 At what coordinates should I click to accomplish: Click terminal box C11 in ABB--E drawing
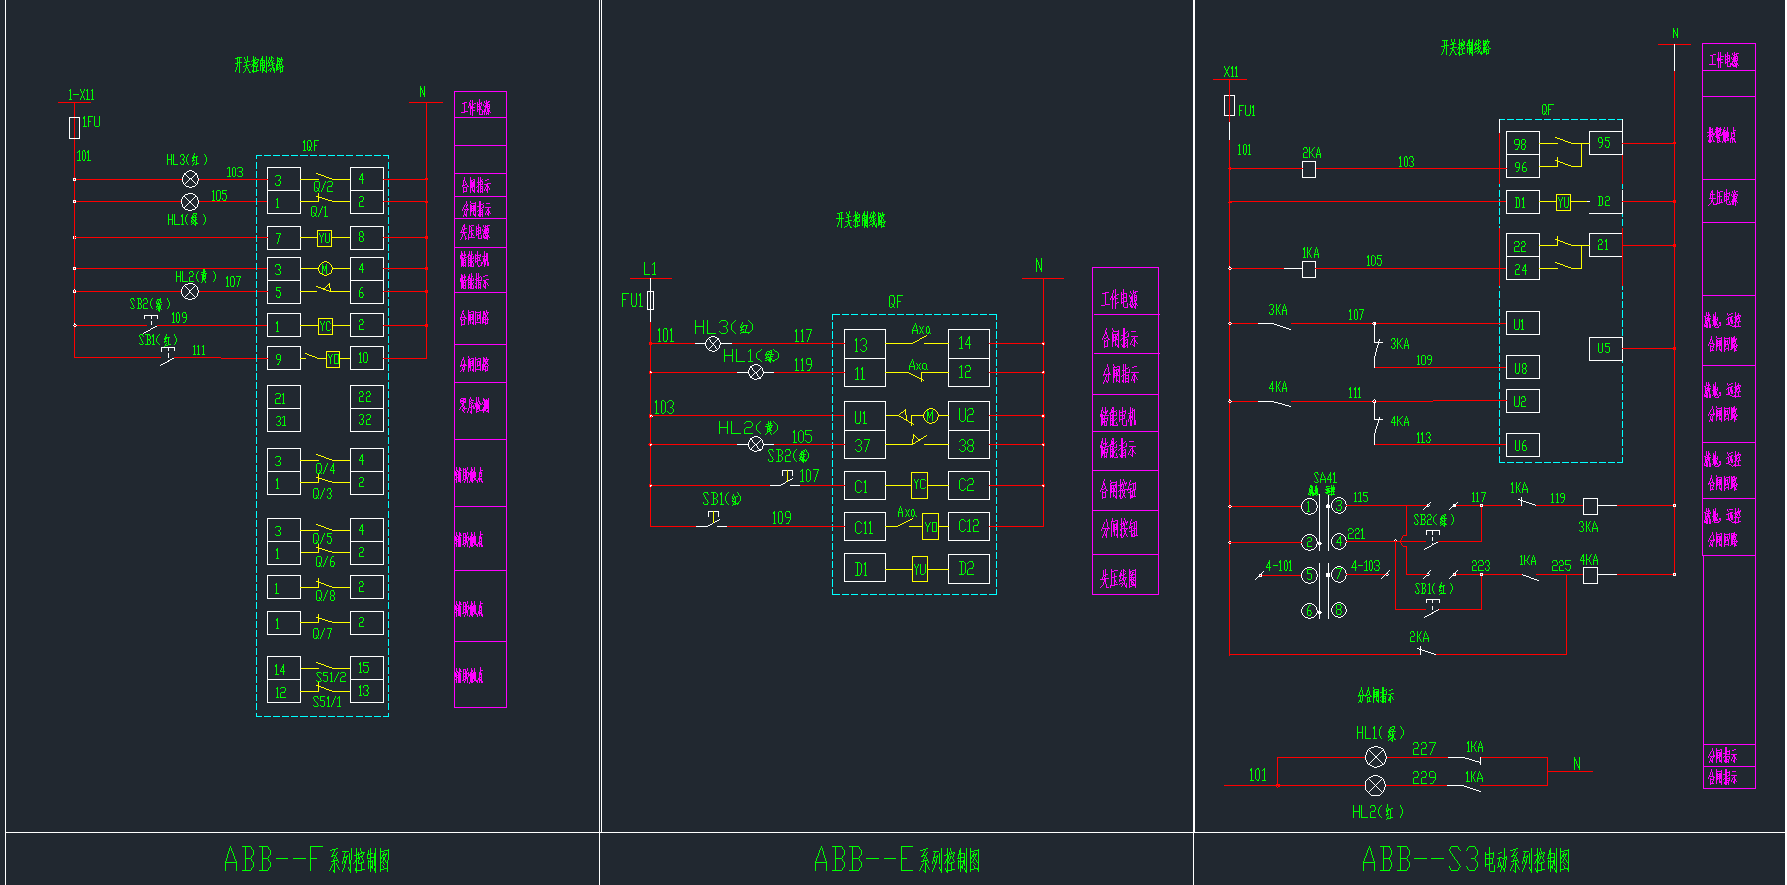865,527
